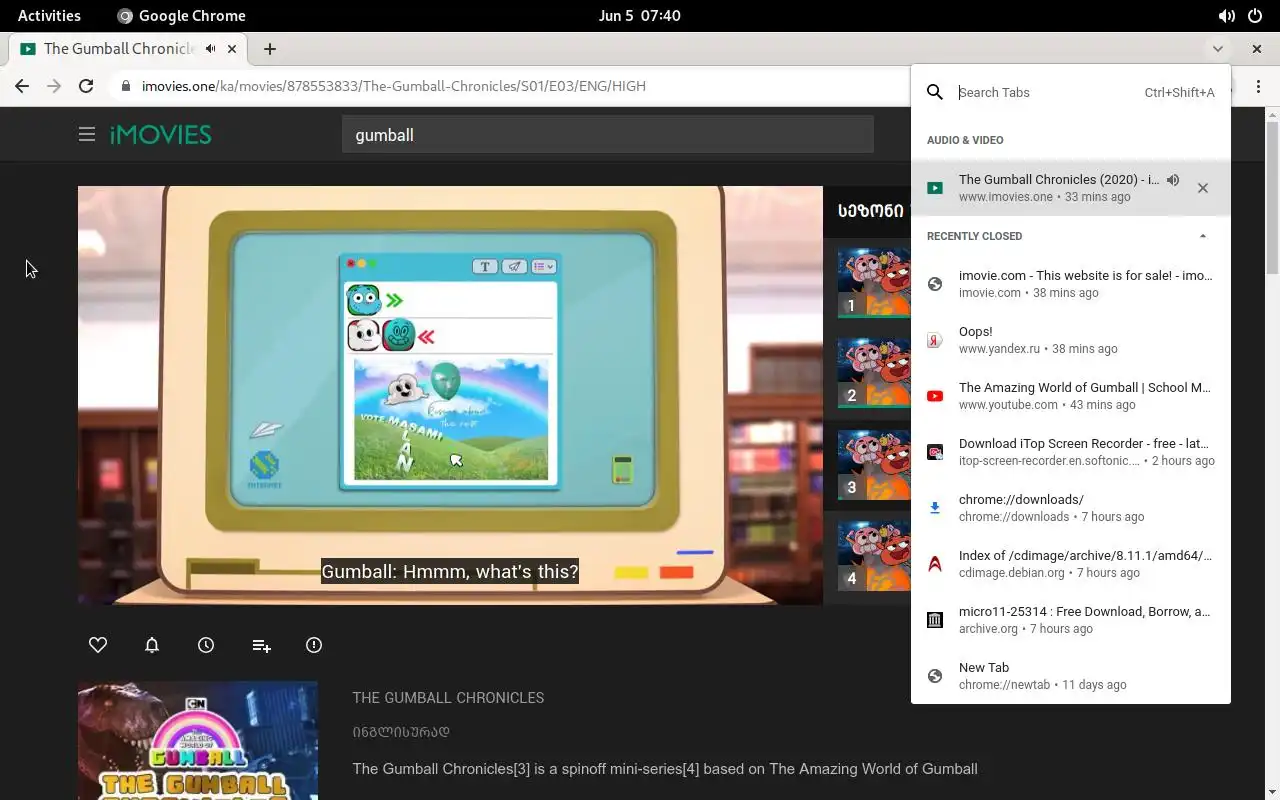Click the Gumball Chronicles poster image
This screenshot has height=800, width=1280.
click(198, 741)
